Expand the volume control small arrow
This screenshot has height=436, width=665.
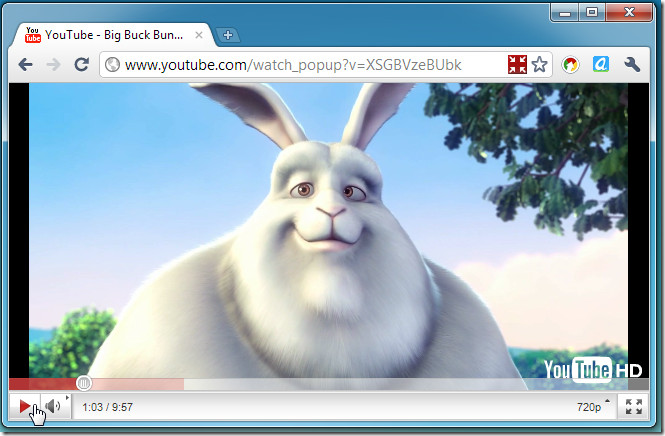pos(67,398)
